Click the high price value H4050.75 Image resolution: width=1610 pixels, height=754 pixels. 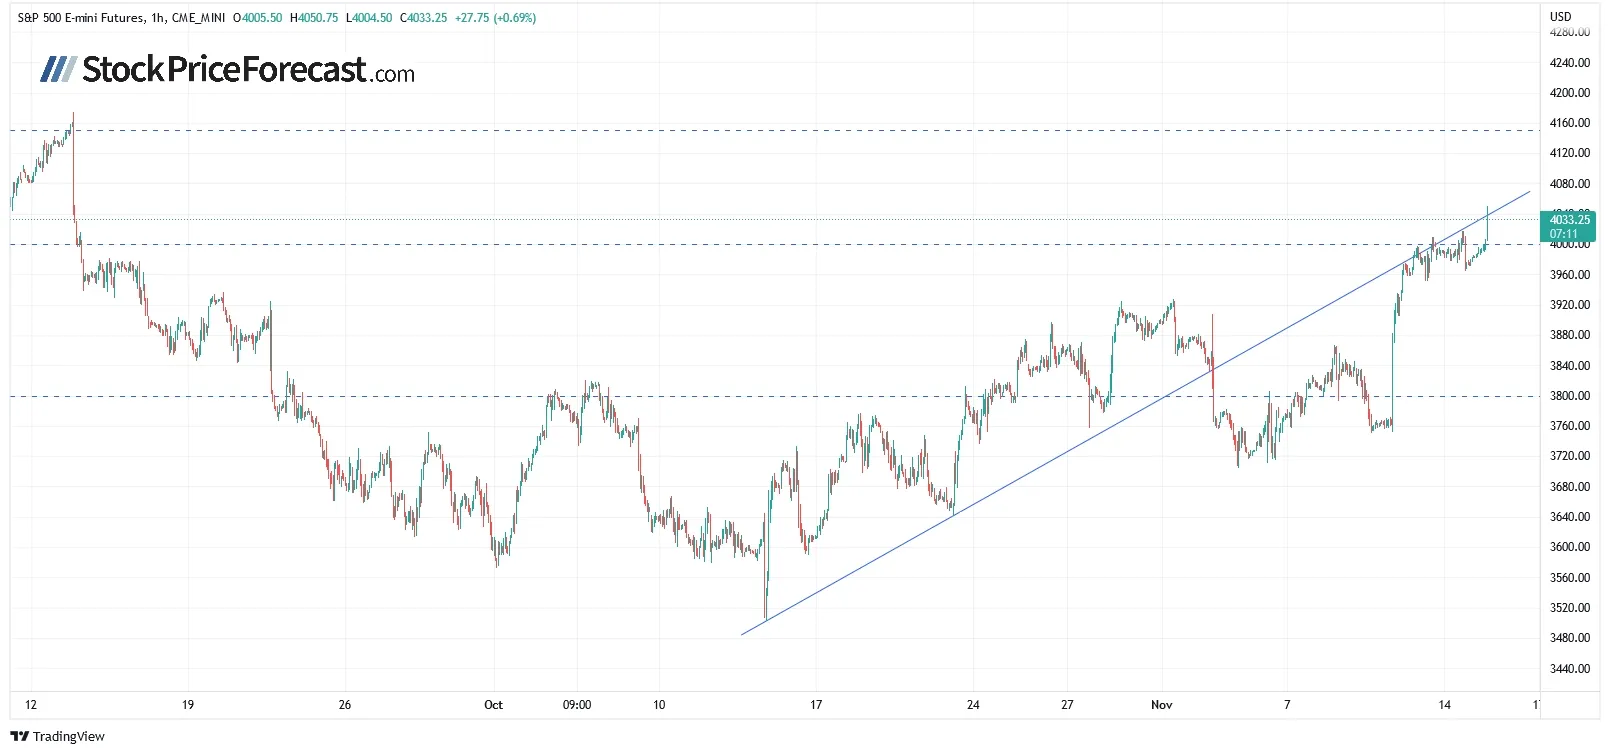tap(314, 18)
